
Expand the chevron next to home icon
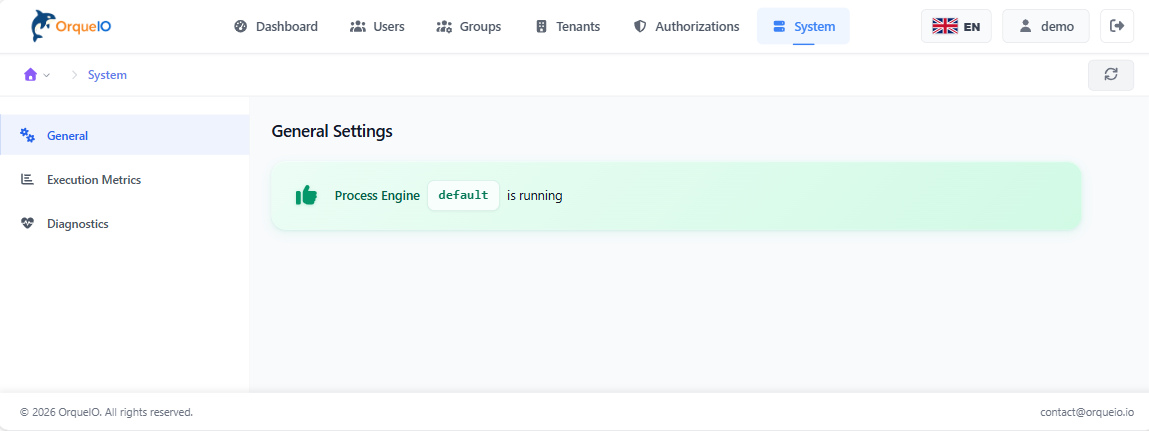point(47,76)
